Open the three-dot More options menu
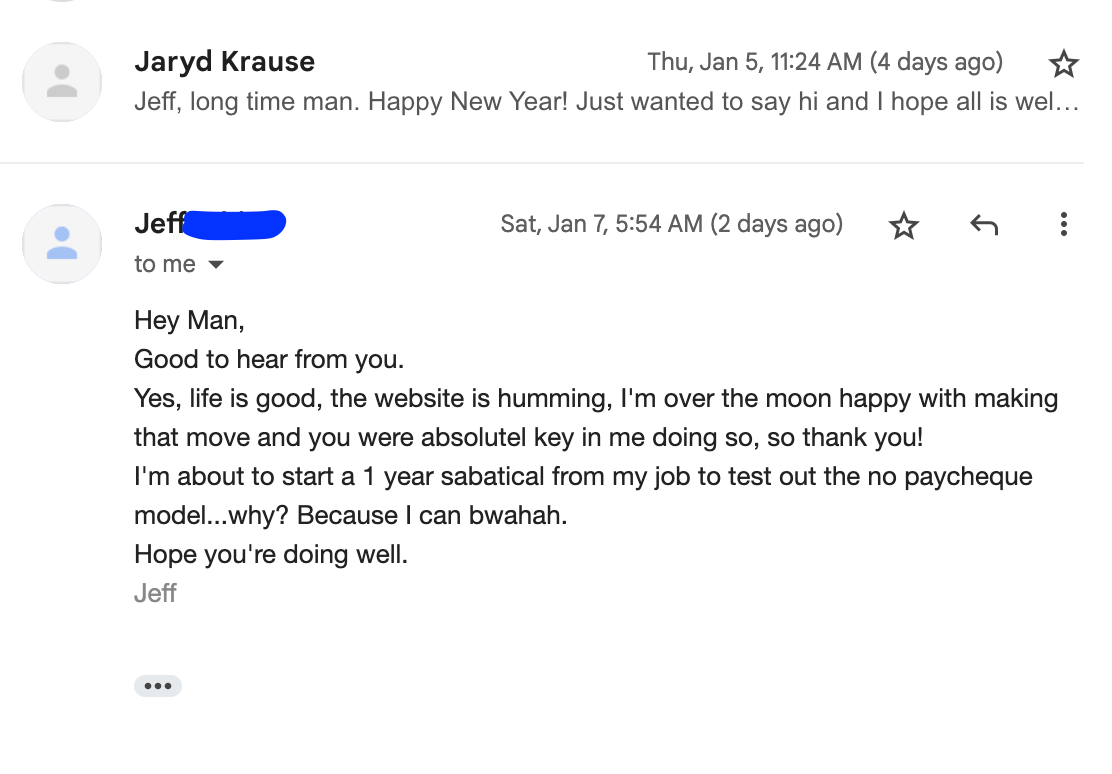Screen dimensions: 1112x774 click(1063, 225)
